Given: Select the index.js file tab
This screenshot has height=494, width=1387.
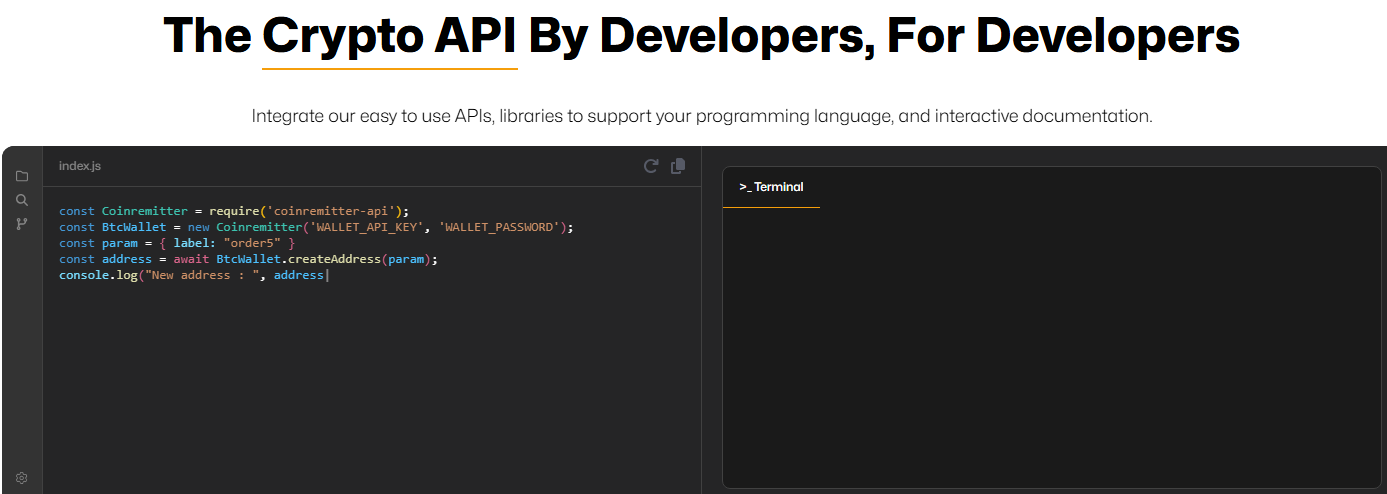Looking at the screenshot, I should [x=80, y=166].
